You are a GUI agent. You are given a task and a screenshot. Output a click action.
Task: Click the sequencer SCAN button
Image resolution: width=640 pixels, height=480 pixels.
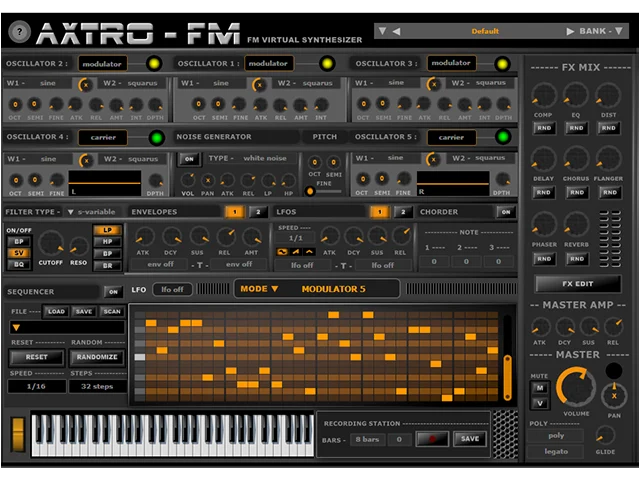point(112,311)
